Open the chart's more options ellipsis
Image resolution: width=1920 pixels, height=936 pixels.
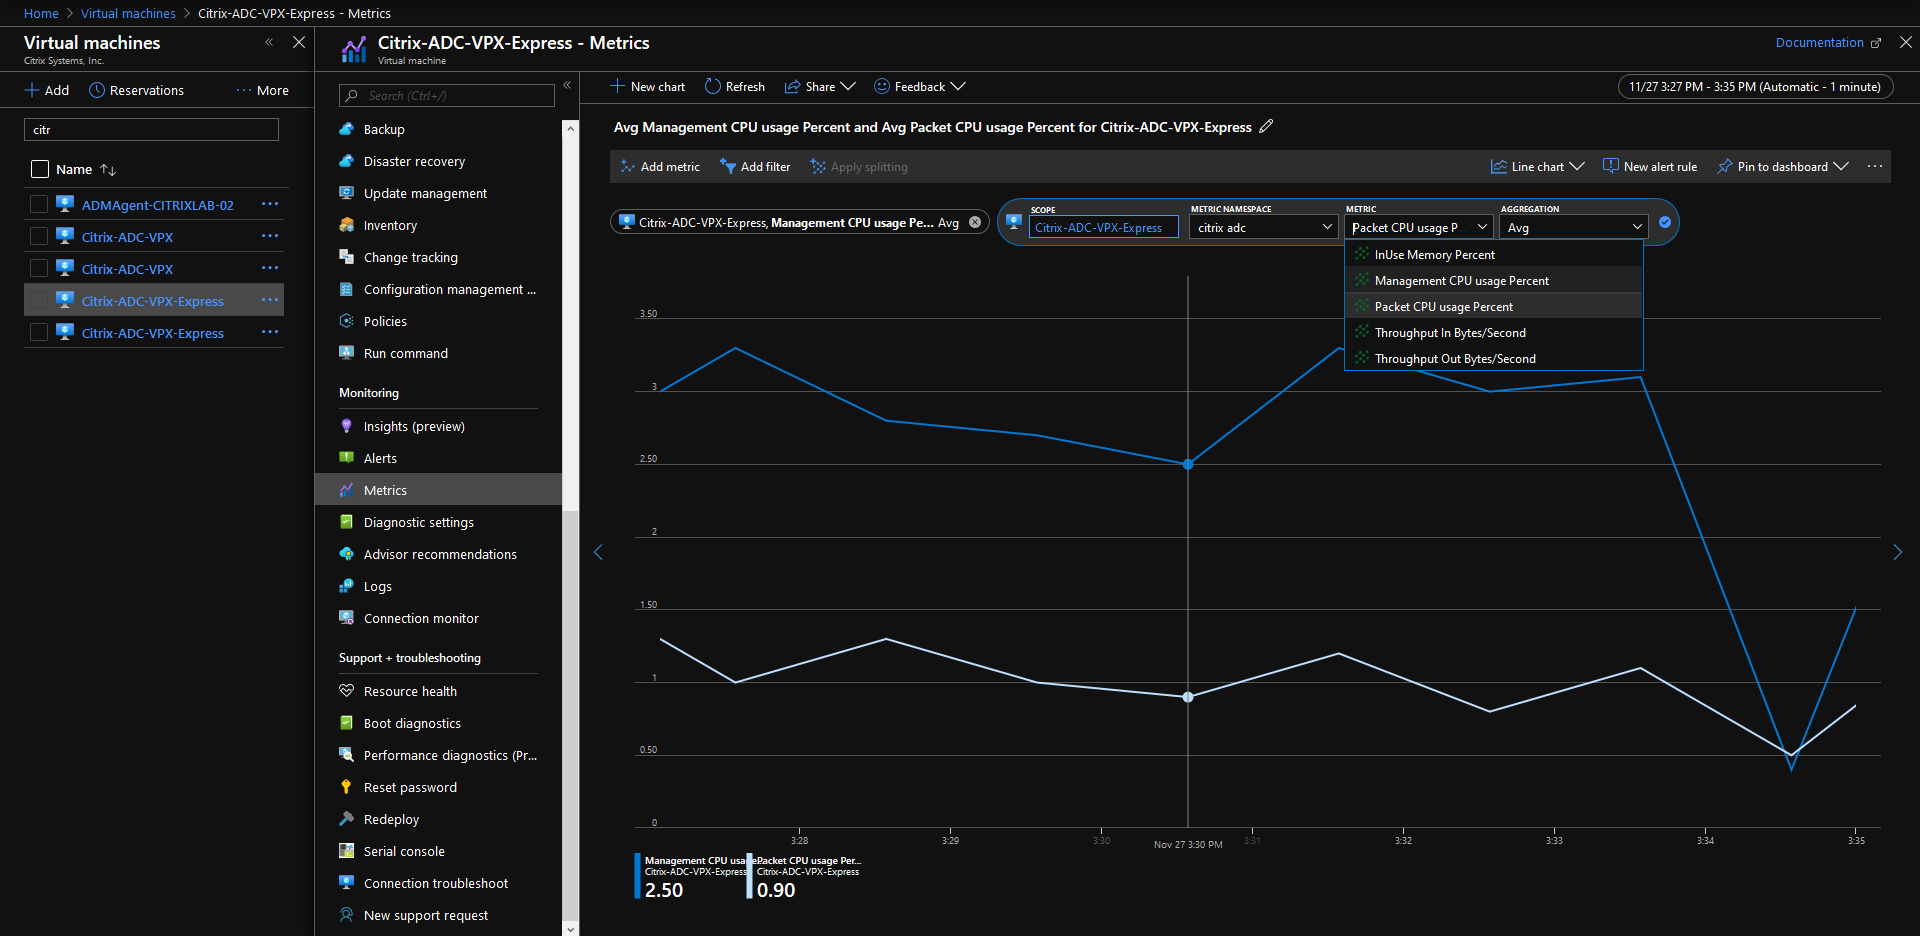pos(1875,166)
